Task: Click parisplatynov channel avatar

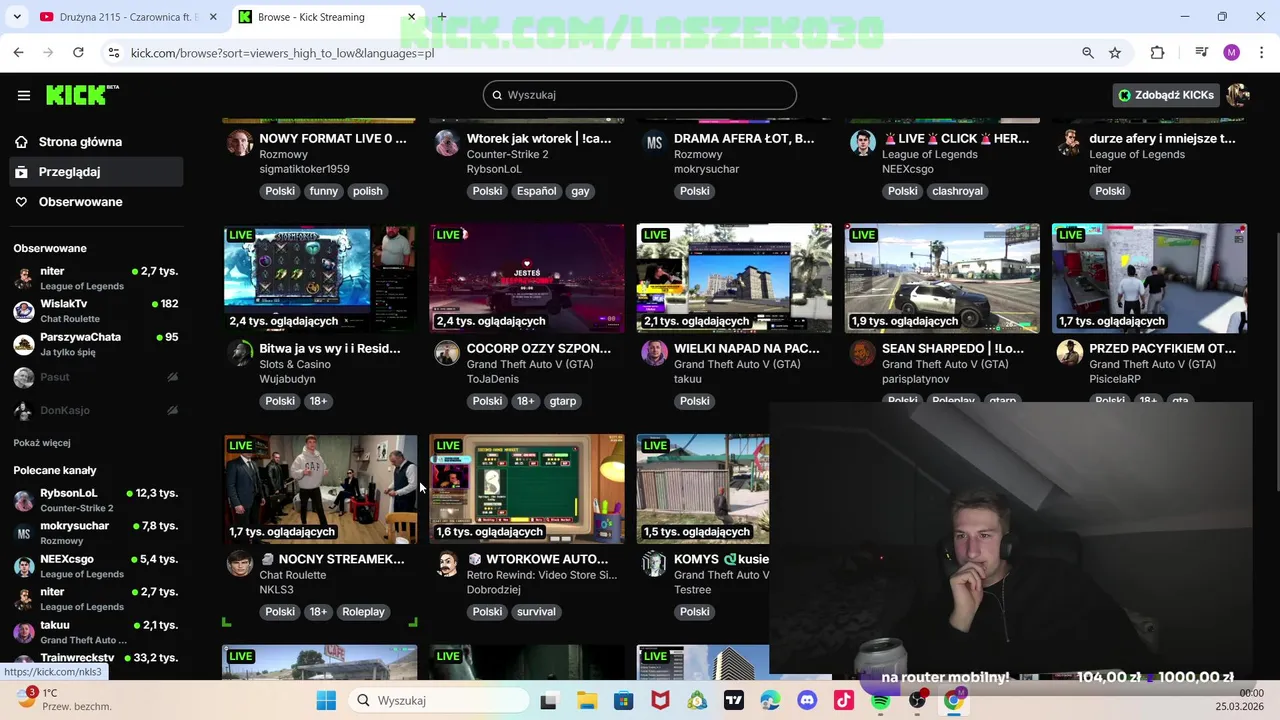Action: pyautogui.click(x=862, y=353)
